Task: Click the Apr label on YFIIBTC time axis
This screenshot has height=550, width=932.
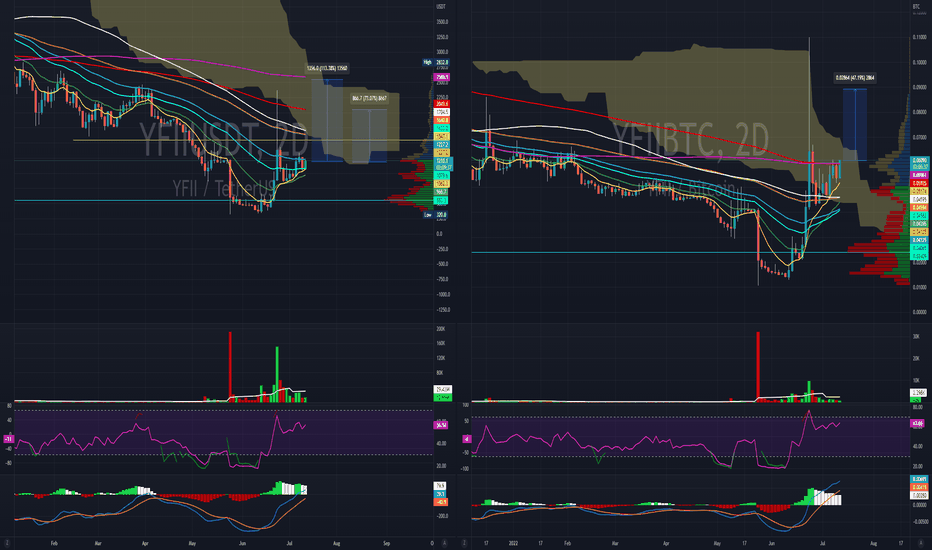Action: (666, 543)
